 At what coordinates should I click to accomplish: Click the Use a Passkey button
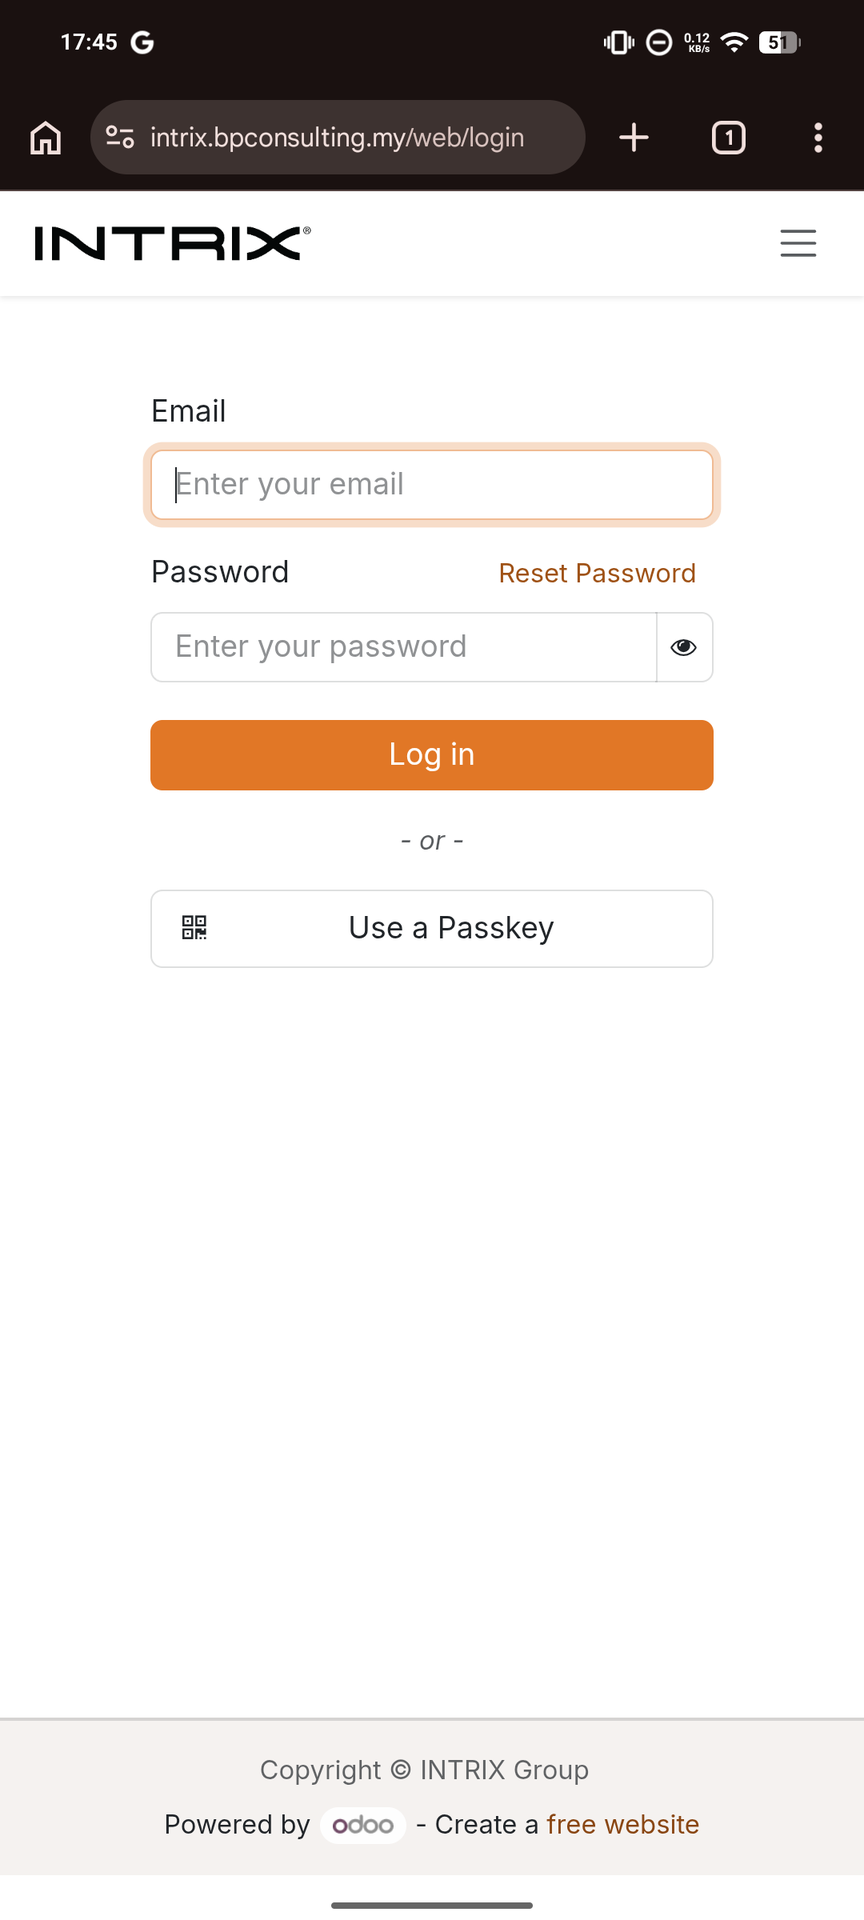click(x=450, y=928)
